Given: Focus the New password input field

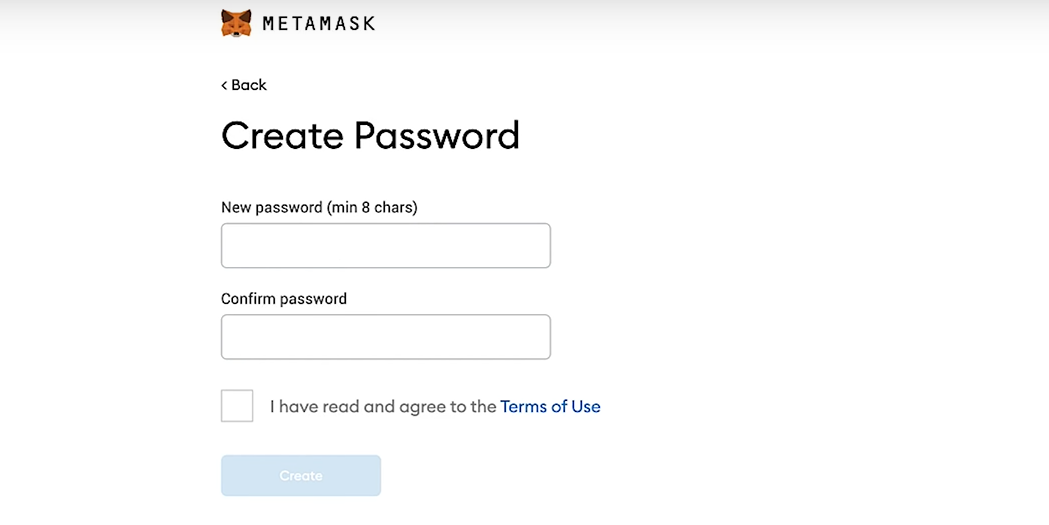Looking at the screenshot, I should point(385,246).
